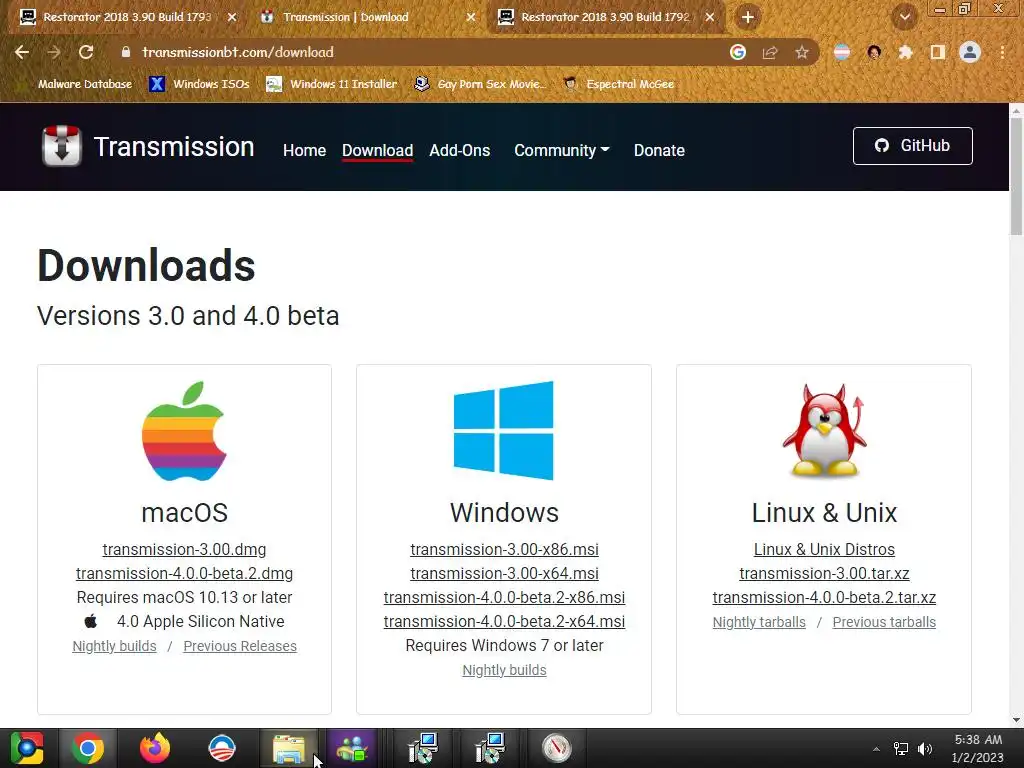Open the compass app in taskbar
The image size is (1024, 768).
point(556,748)
